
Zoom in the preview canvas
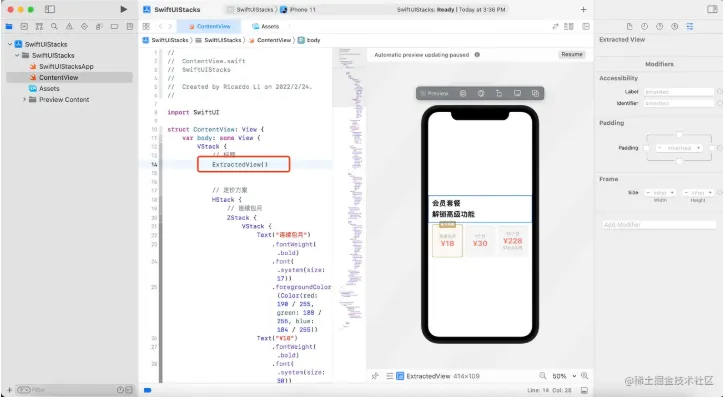click(585, 376)
